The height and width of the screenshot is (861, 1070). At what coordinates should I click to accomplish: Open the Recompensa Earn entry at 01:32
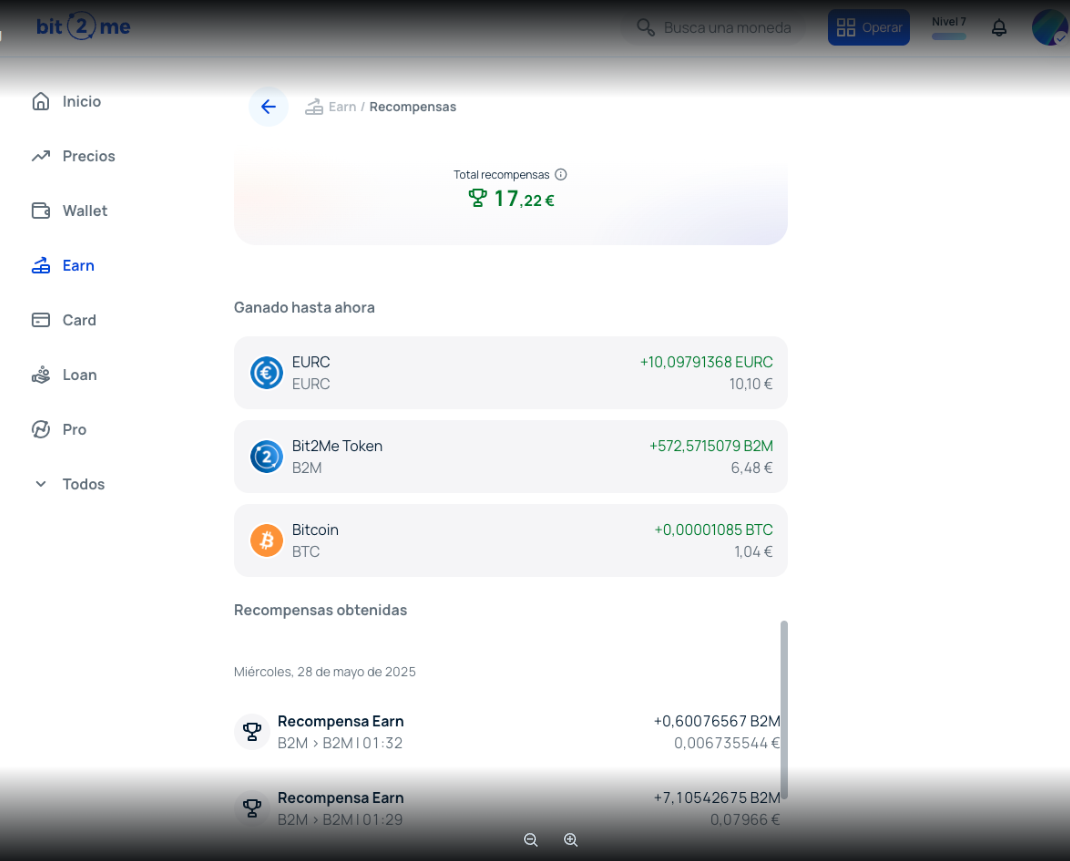[x=507, y=731]
